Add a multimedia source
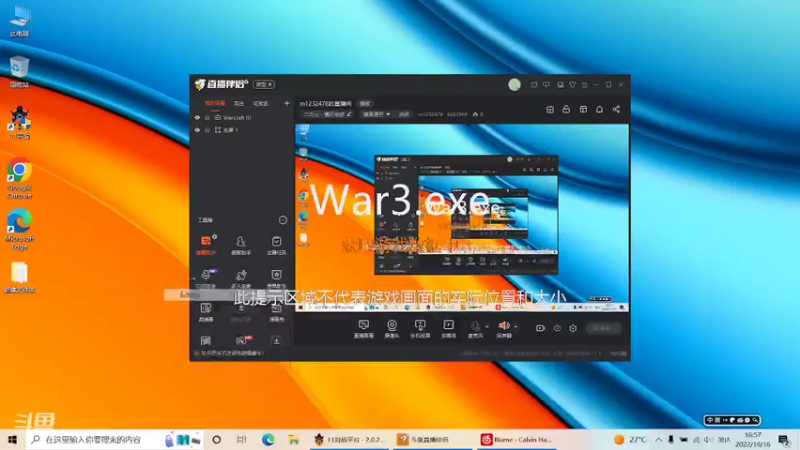 tap(448, 329)
